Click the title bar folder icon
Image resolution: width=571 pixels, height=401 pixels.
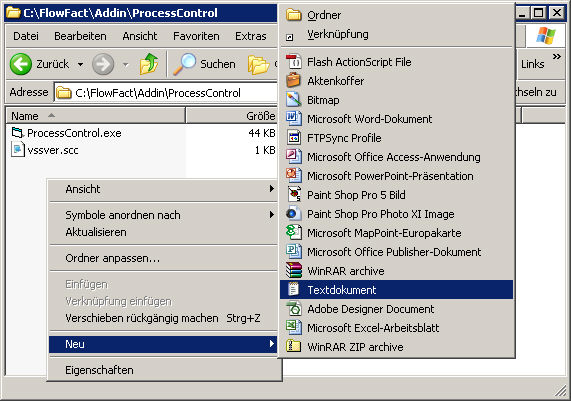click(x=13, y=12)
